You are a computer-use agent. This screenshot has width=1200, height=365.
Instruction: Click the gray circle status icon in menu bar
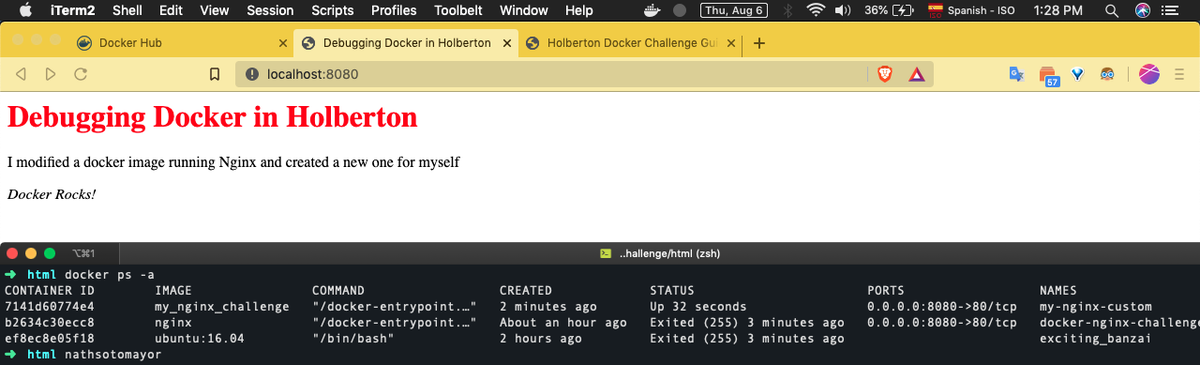pyautogui.click(x=681, y=11)
